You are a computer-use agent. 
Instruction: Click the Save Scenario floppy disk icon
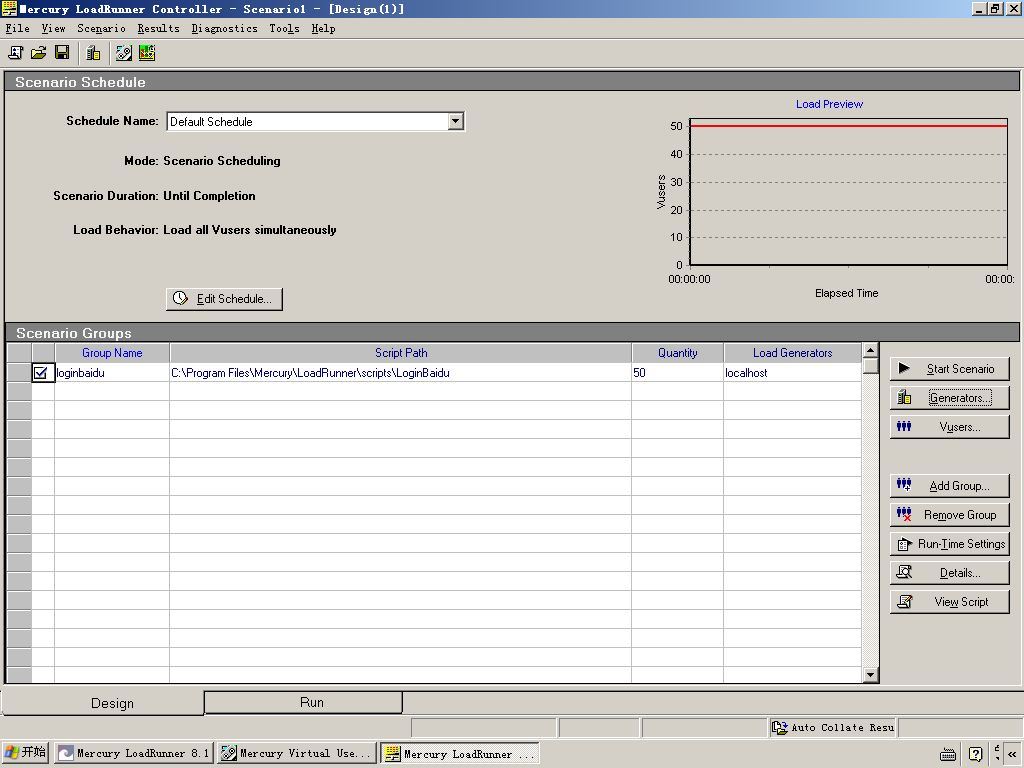point(62,53)
